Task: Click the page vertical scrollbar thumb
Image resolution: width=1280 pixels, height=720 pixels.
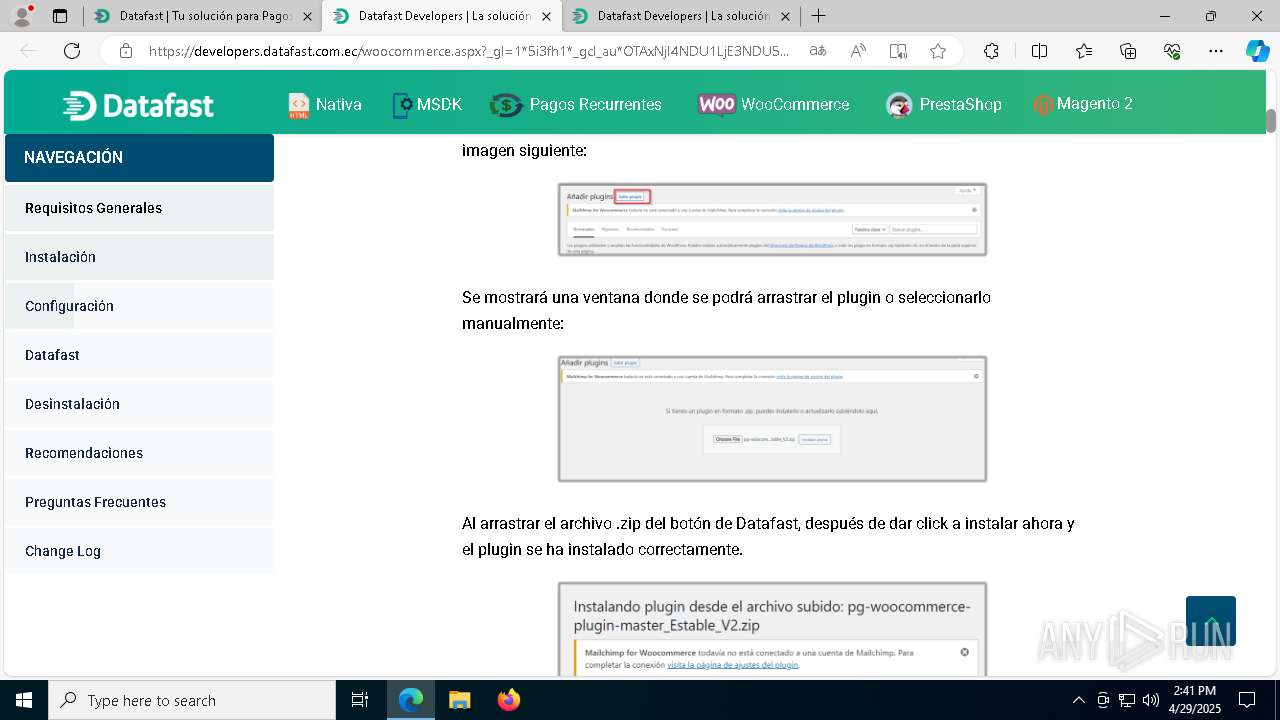Action: (x=1271, y=120)
